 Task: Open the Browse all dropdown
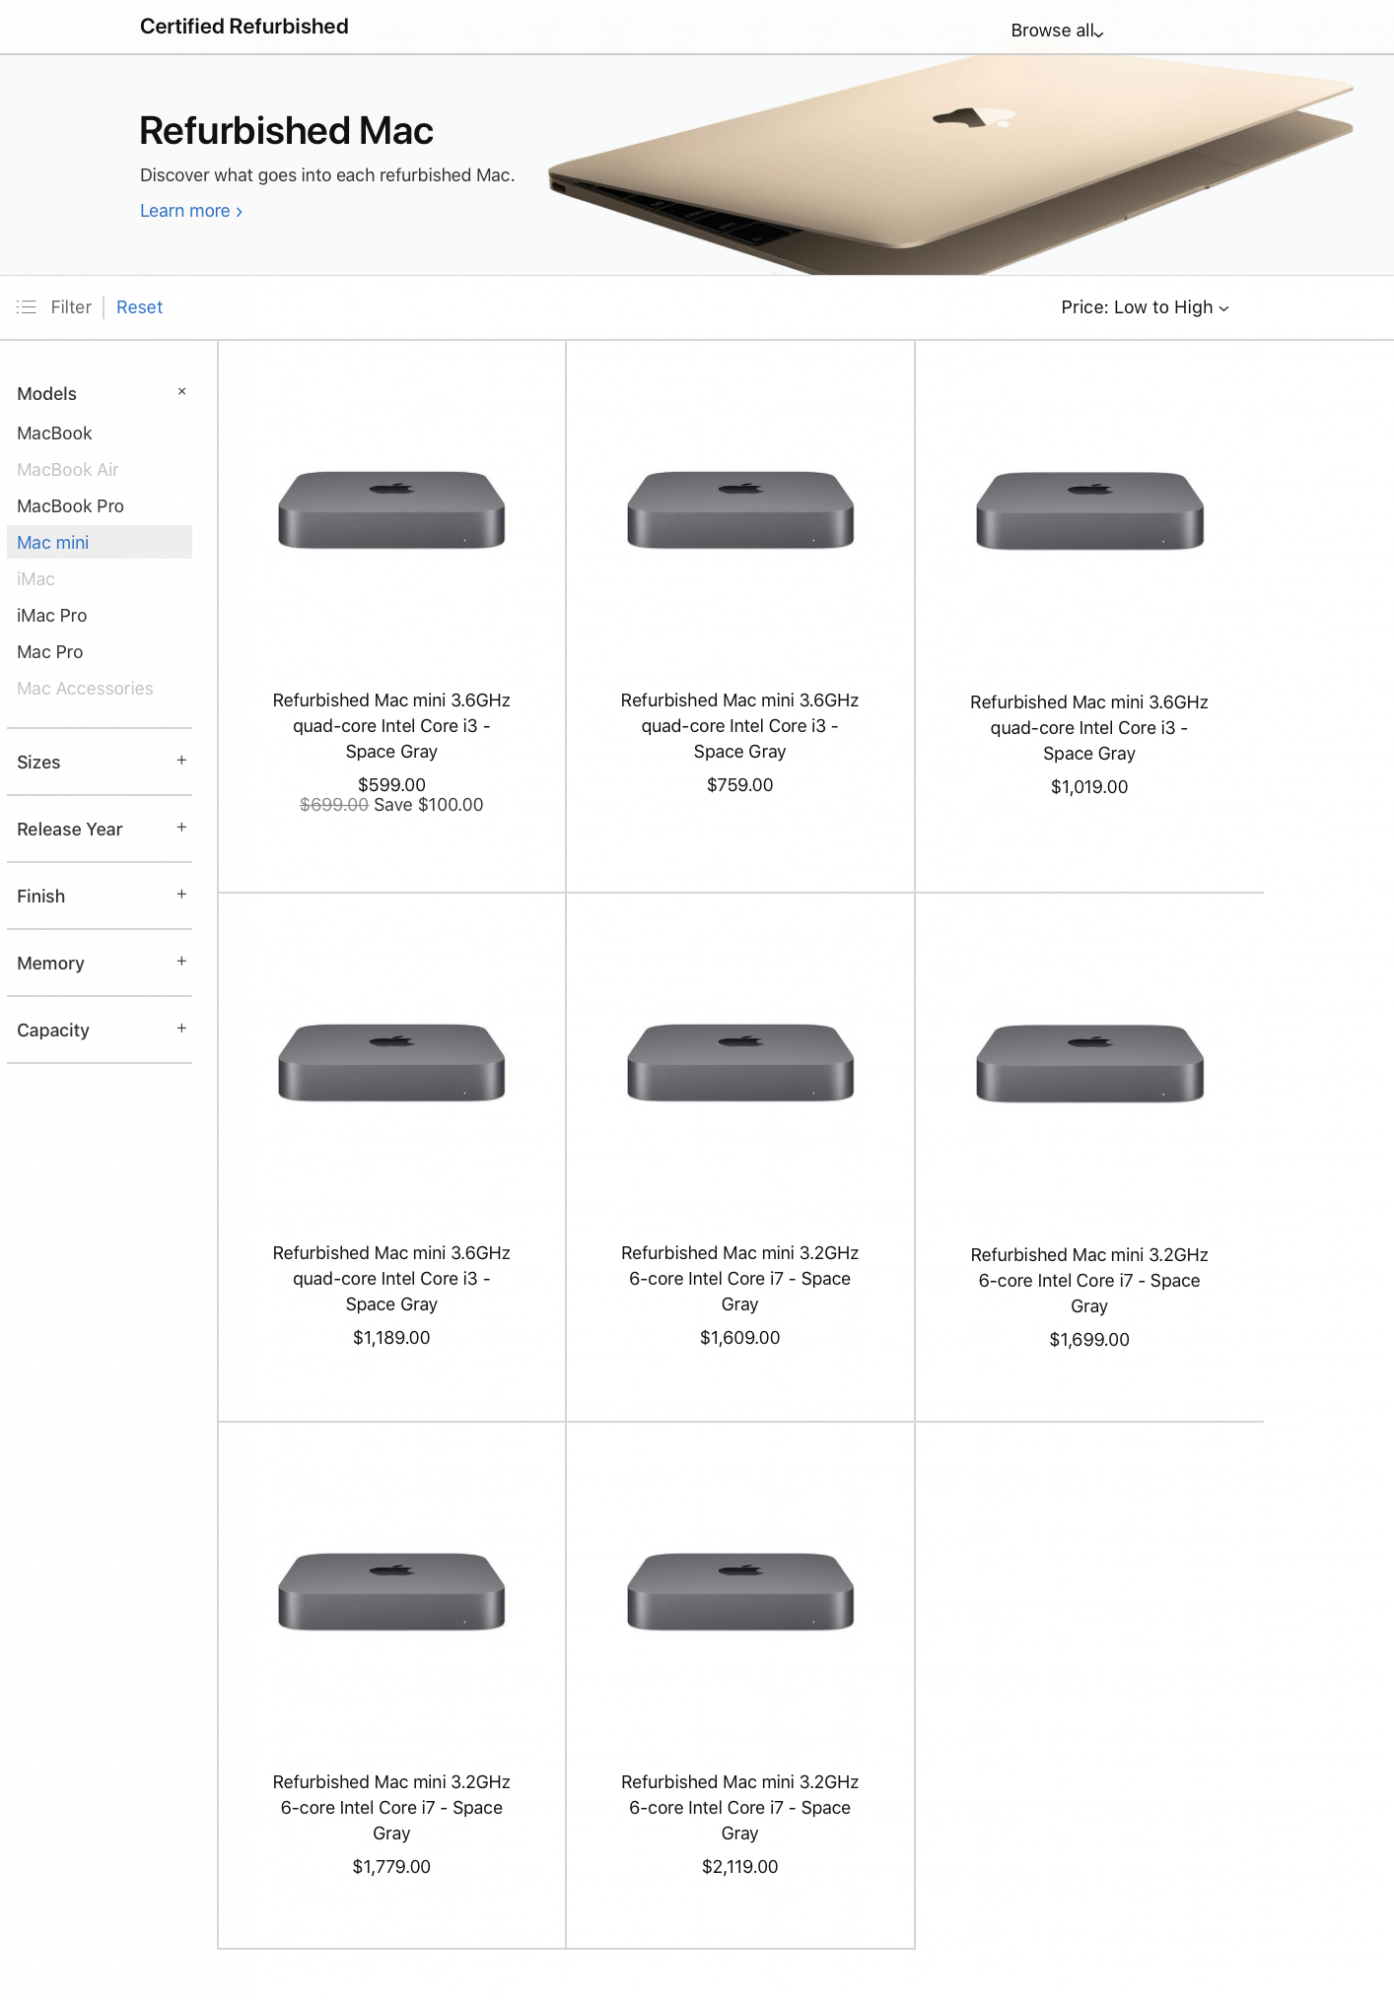[1057, 31]
